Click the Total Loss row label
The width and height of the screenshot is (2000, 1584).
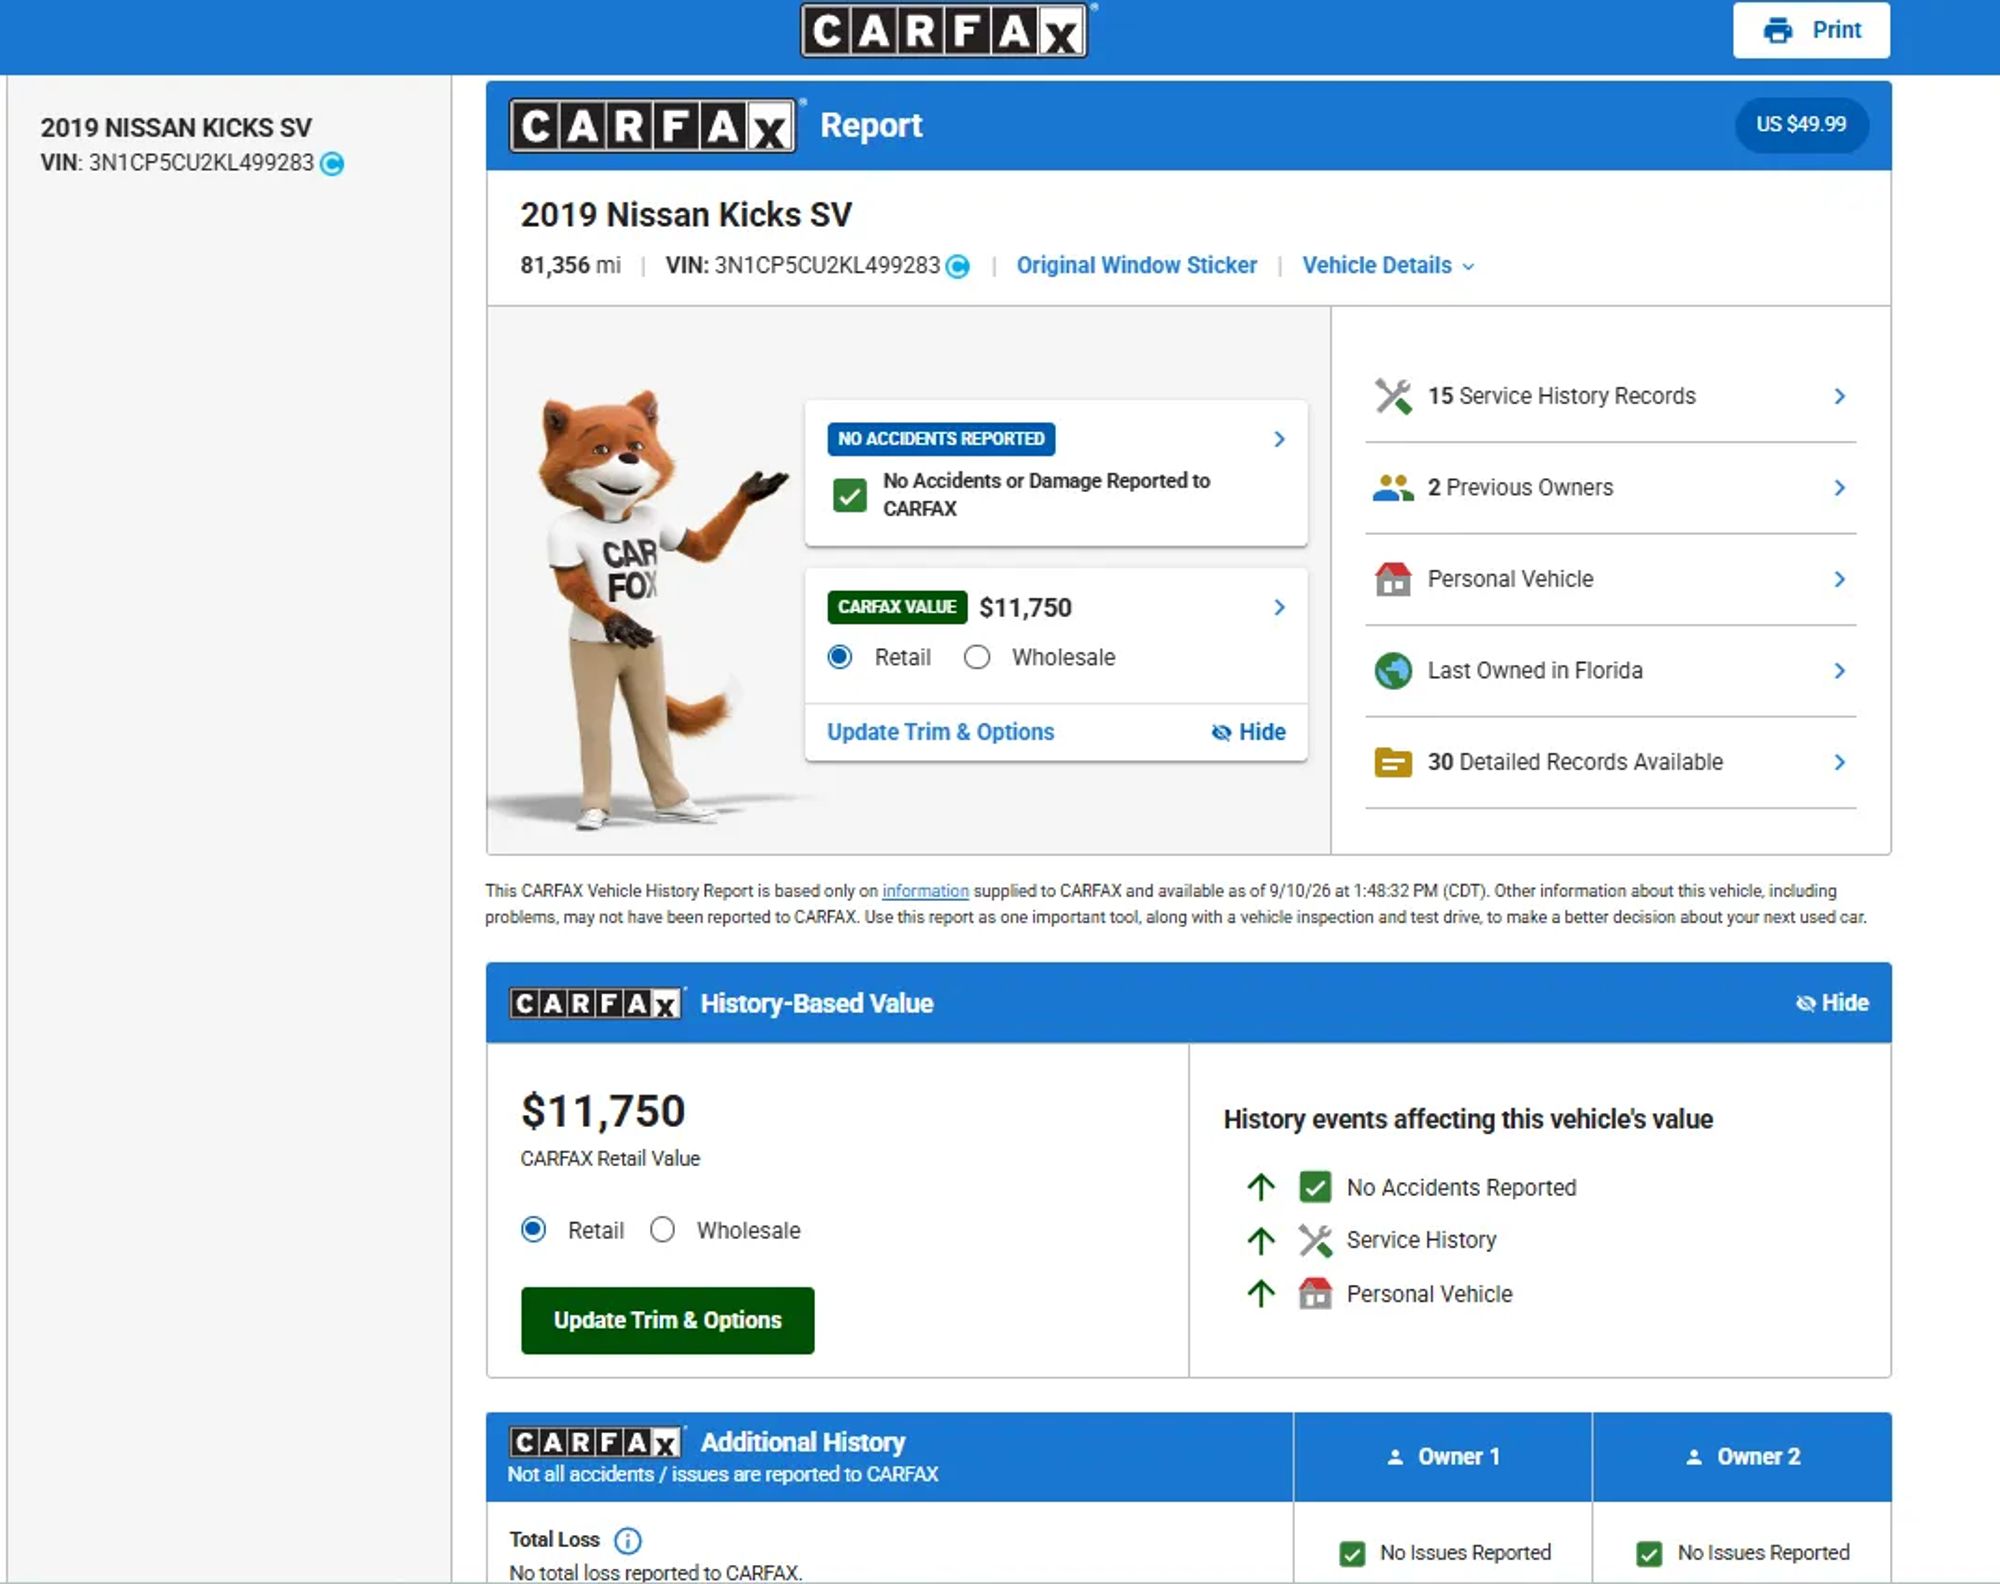pos(554,1540)
